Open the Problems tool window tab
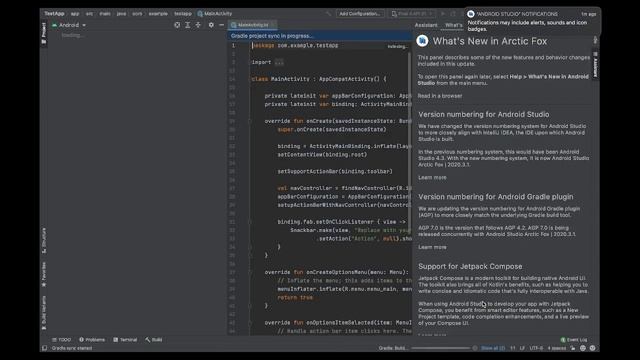This screenshot has height=360, width=640. [x=92, y=340]
